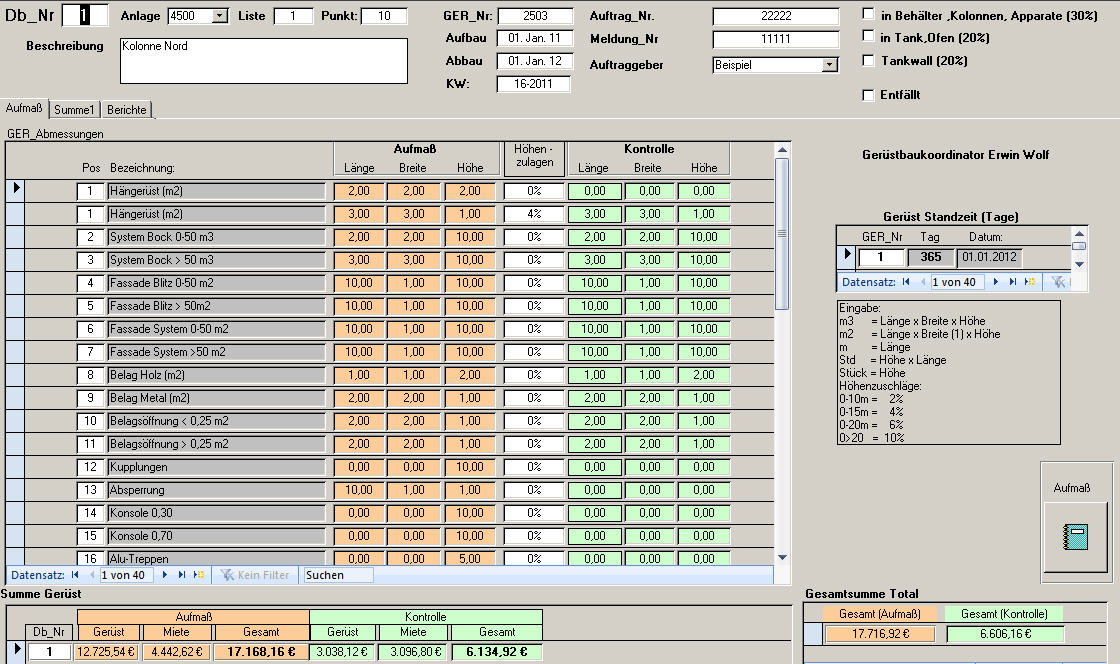Click the Höhenzulagen column header button
This screenshot has height=664, width=1120.
(x=534, y=158)
